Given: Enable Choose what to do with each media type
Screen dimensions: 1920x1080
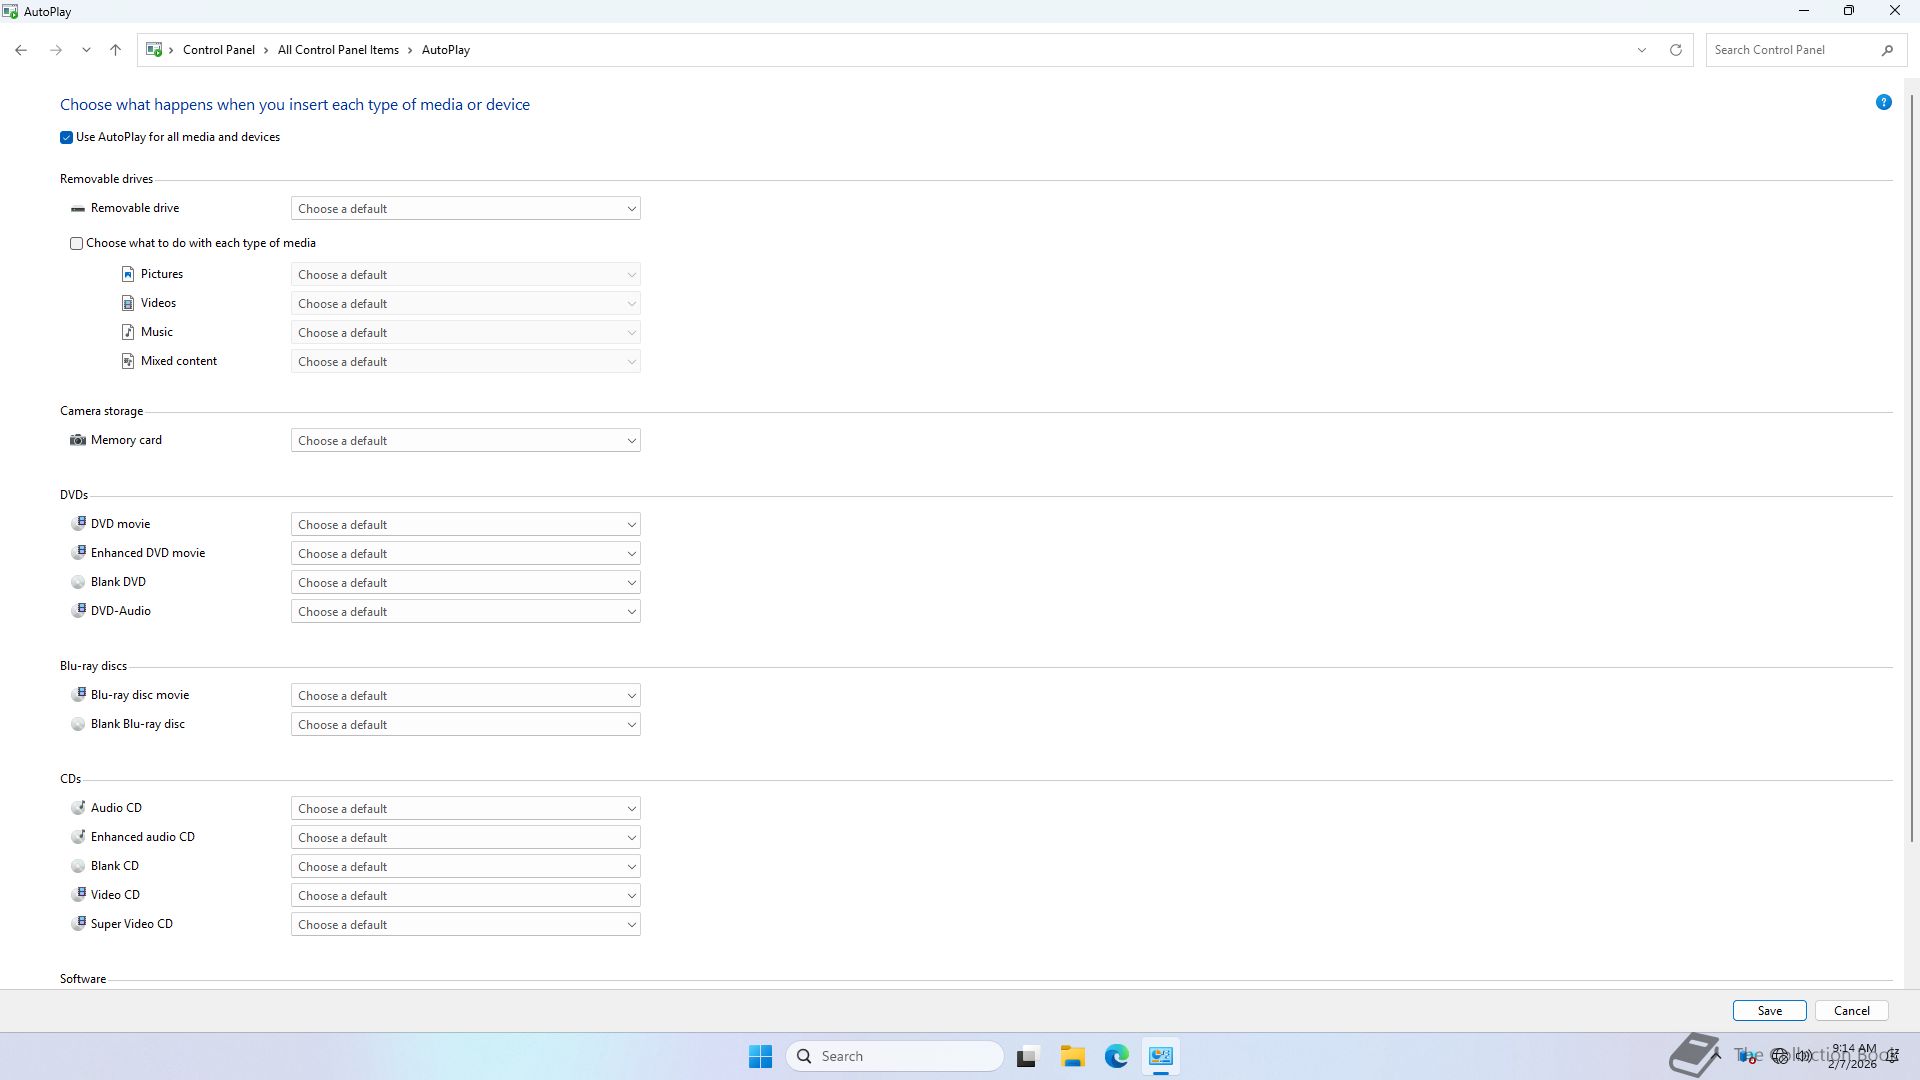Looking at the screenshot, I should [77, 243].
